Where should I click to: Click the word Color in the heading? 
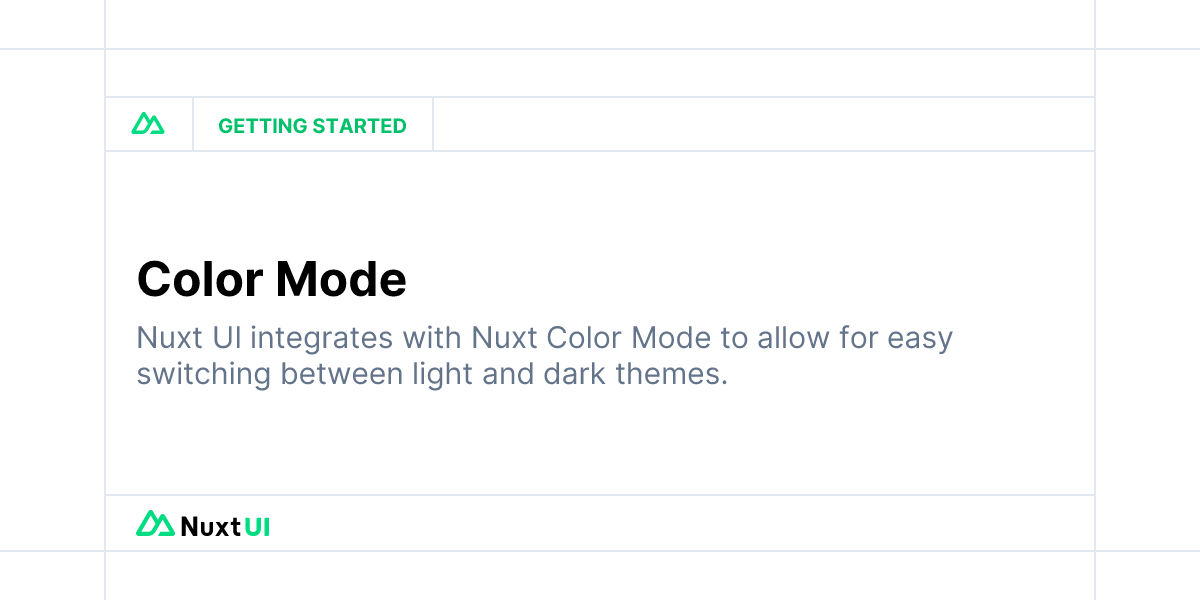pyautogui.click(x=199, y=279)
